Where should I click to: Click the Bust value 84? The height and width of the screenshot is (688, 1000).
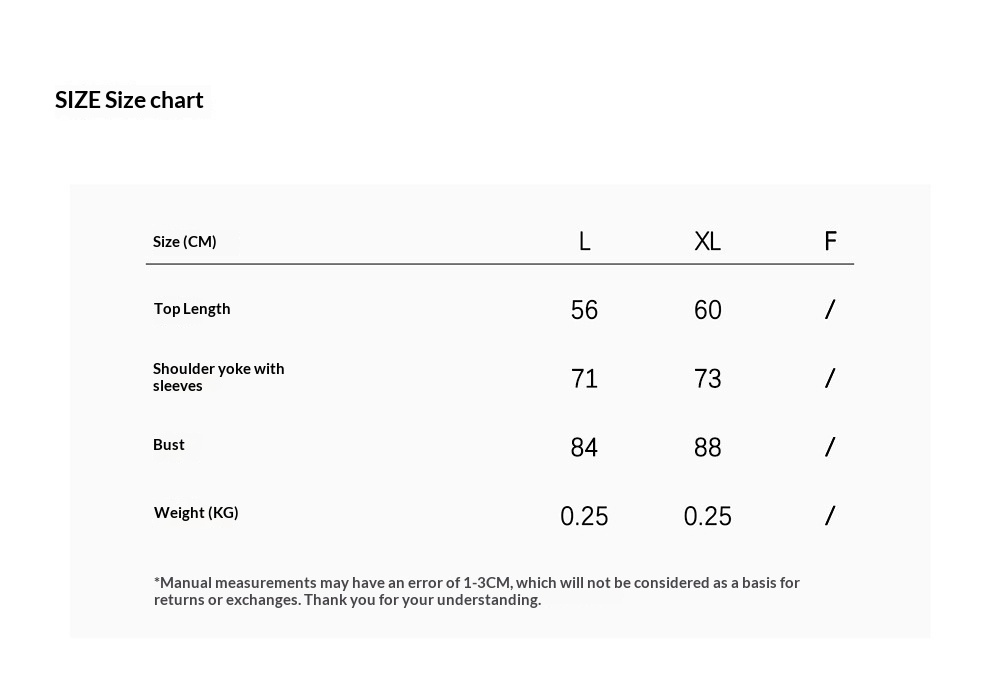584,448
